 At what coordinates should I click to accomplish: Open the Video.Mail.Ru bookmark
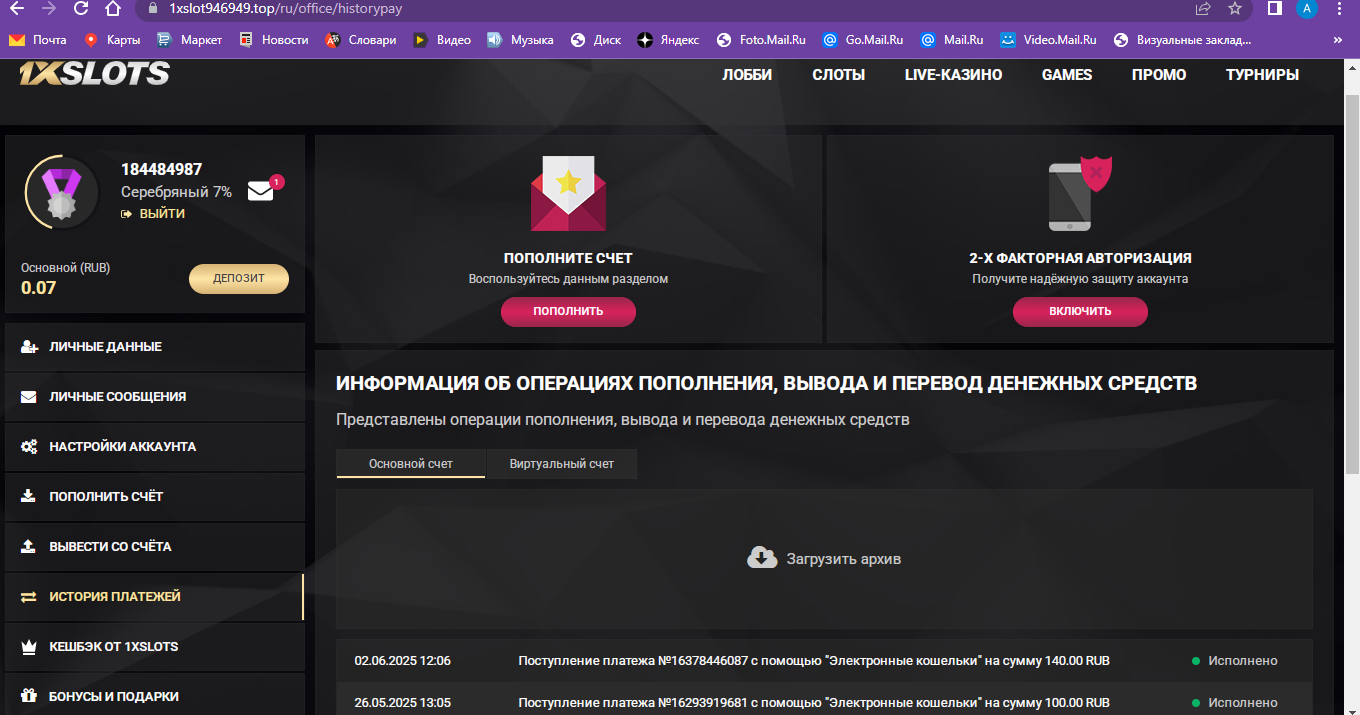[x=1048, y=40]
